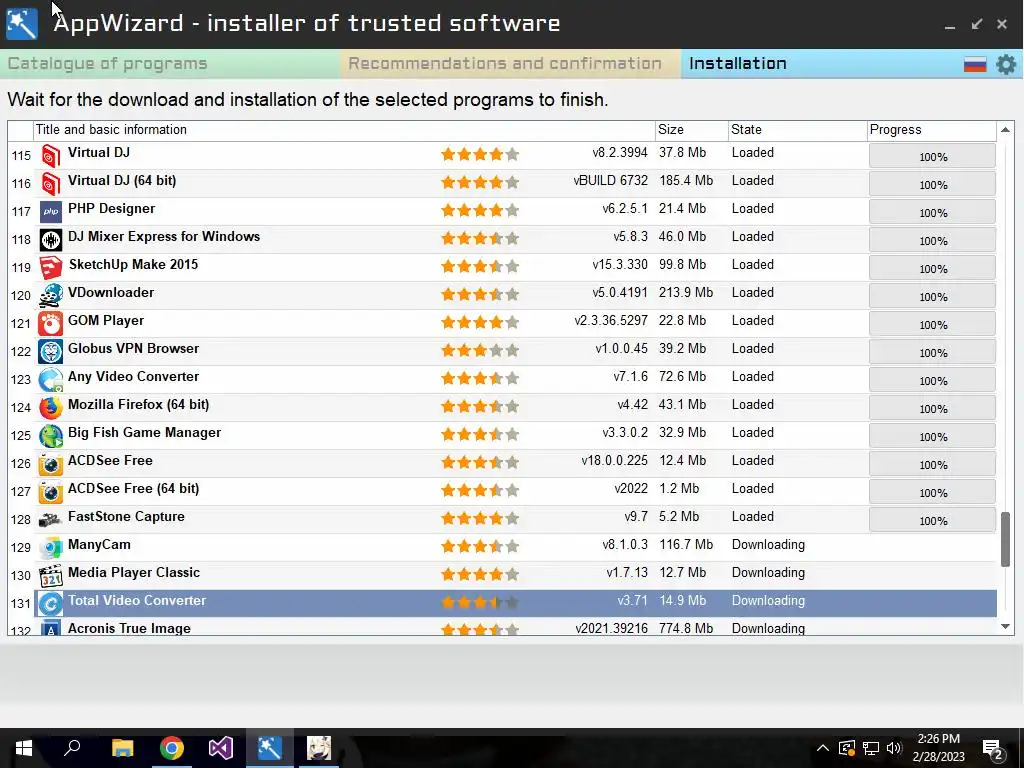Click the taskbar clock 2:26 PM

tap(938, 739)
